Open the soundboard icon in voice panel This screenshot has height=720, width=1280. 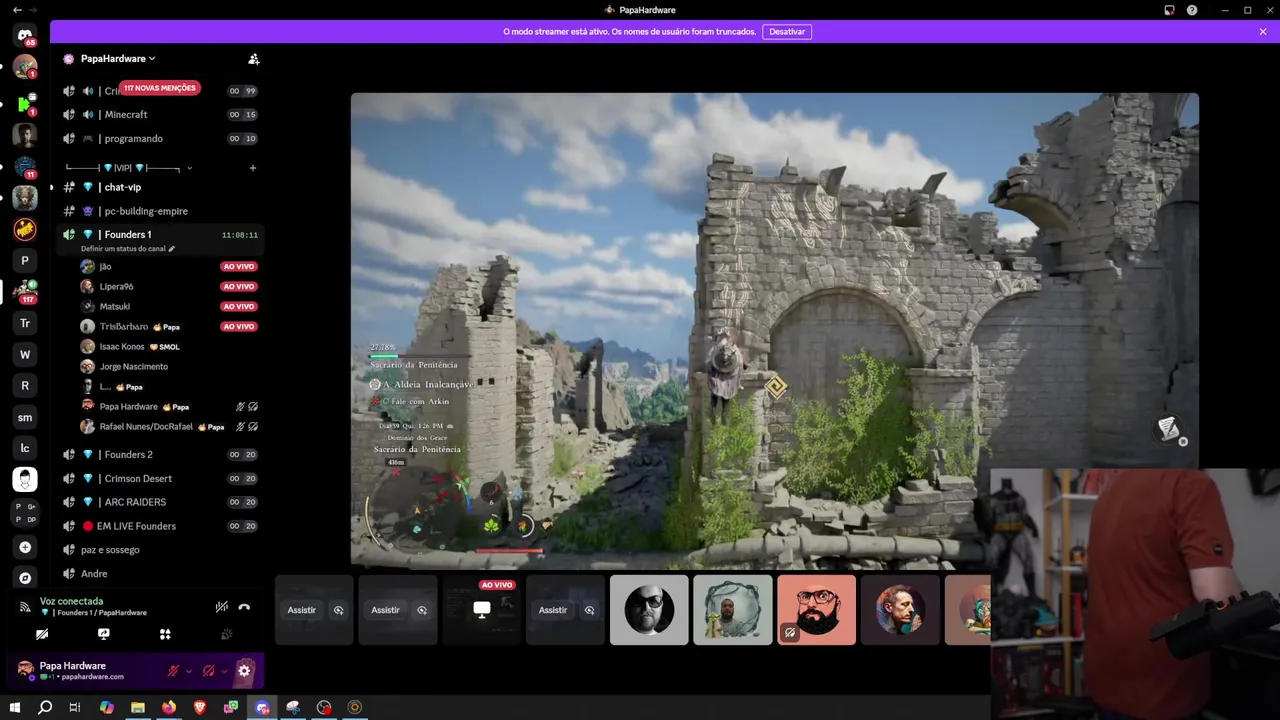226,634
